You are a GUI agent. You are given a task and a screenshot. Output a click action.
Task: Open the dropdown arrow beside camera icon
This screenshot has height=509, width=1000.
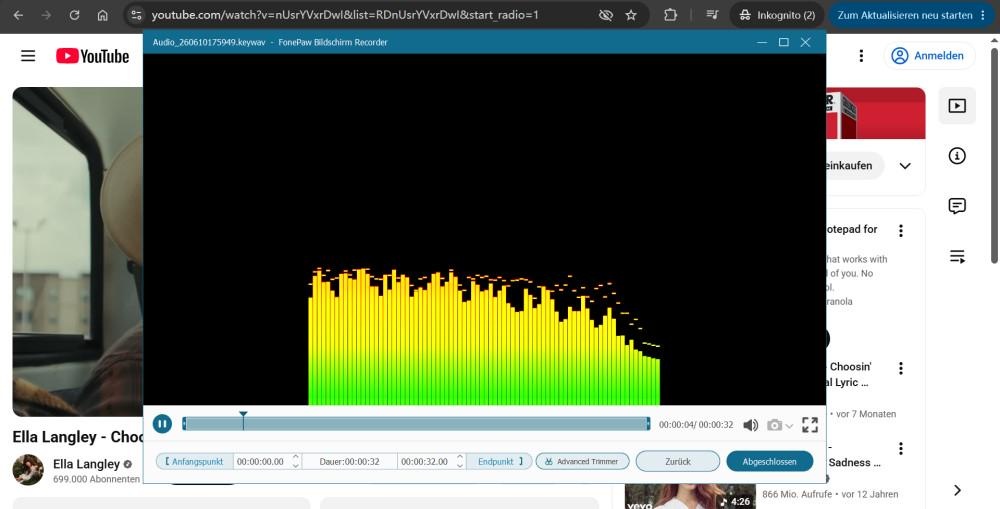coord(790,425)
